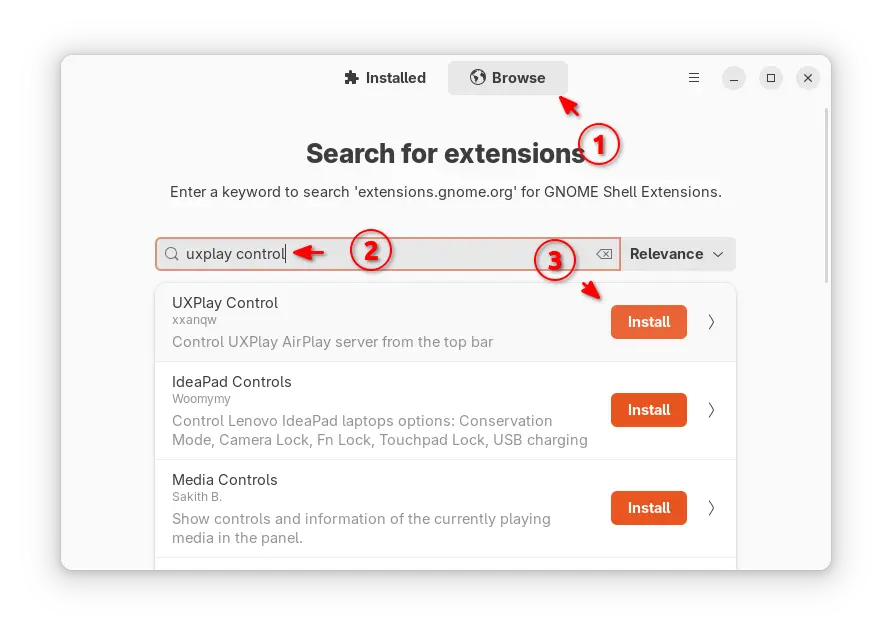Click the puzzle piece Installed icon

[x=352, y=77]
